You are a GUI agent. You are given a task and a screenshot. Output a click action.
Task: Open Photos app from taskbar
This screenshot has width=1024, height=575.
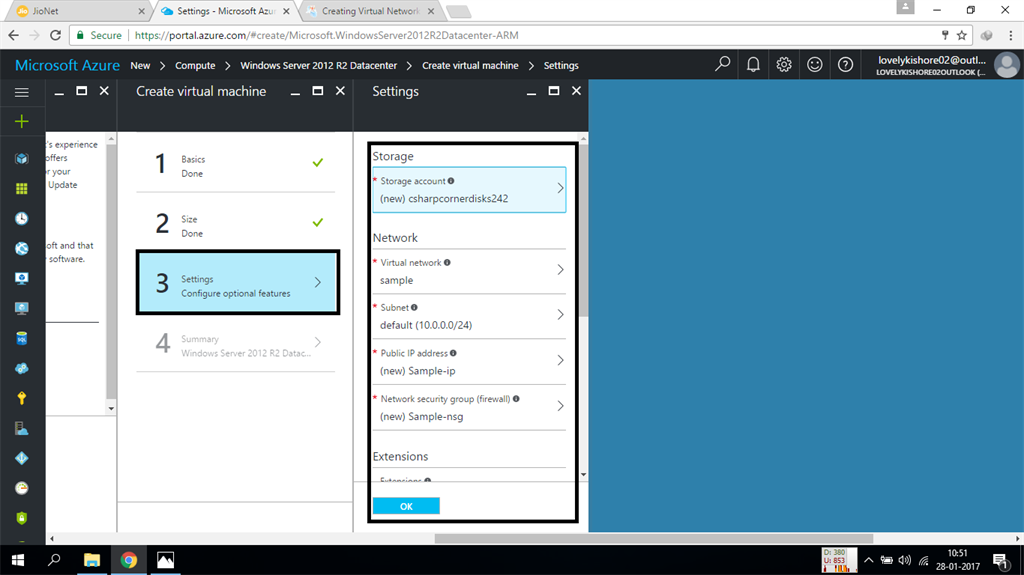tap(165, 560)
